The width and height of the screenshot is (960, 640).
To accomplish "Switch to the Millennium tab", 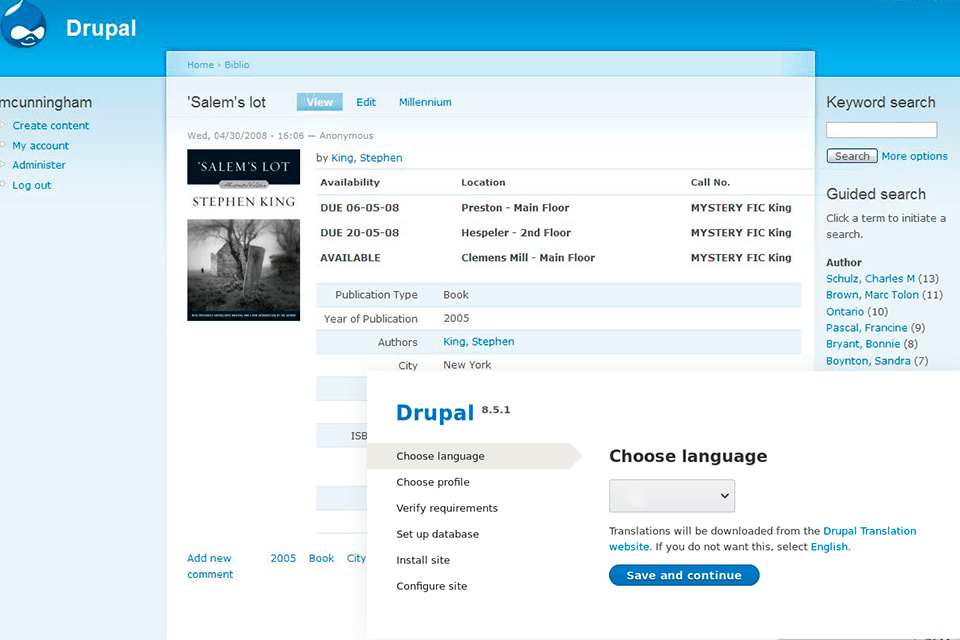I will pyautogui.click(x=425, y=102).
